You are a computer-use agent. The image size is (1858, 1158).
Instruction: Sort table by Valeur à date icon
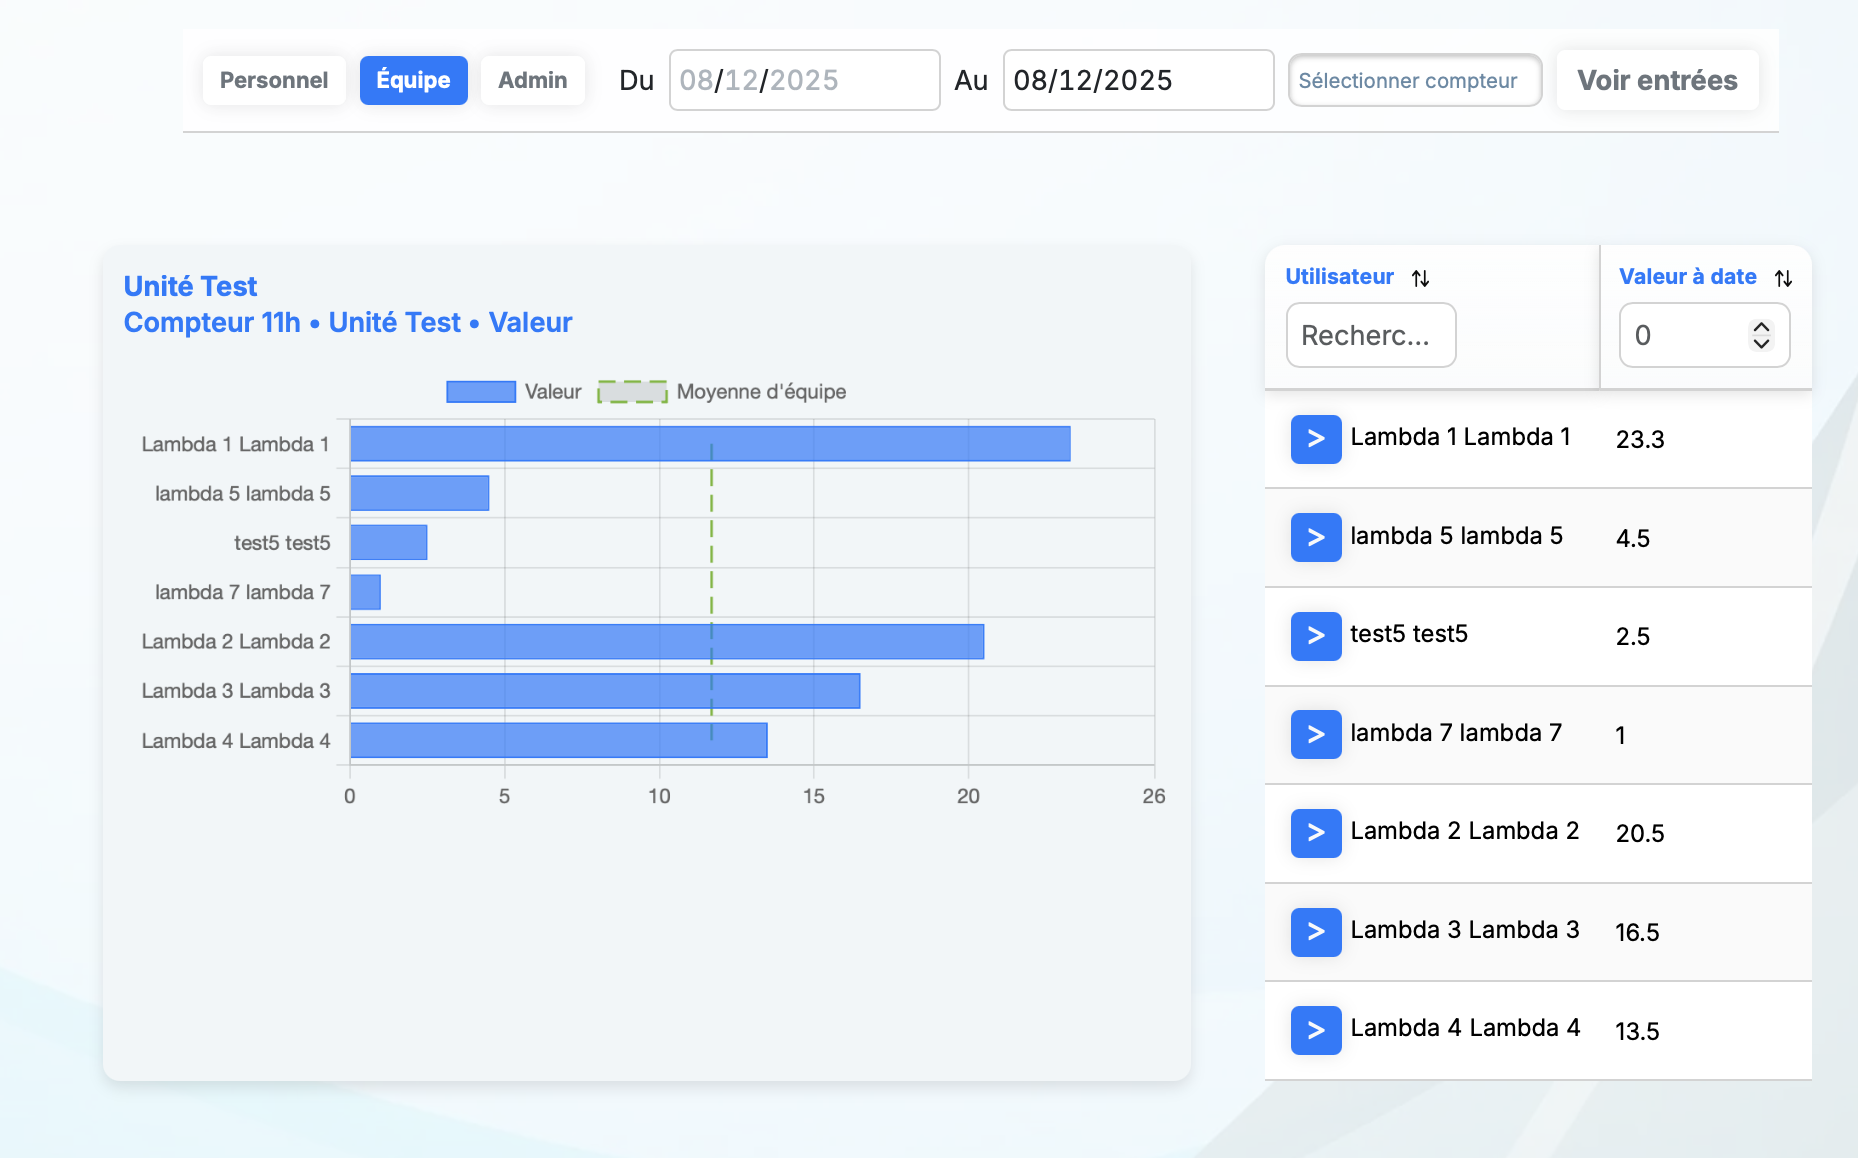(1783, 278)
